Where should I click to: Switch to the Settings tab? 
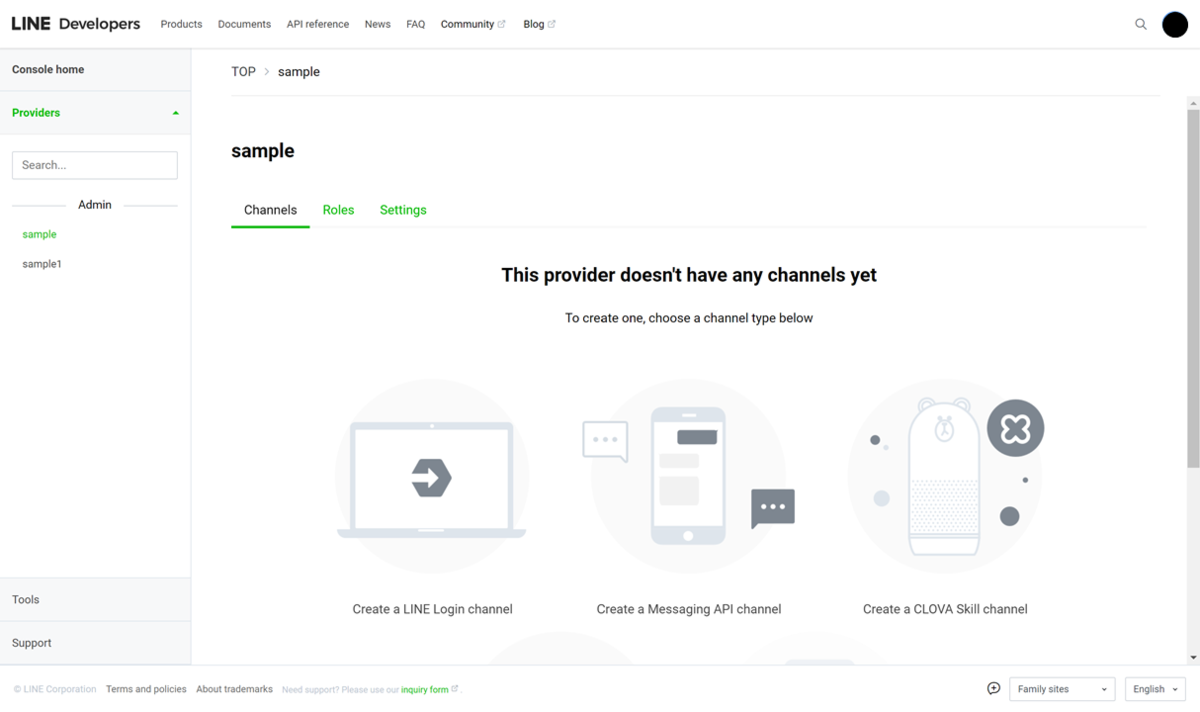tap(403, 210)
